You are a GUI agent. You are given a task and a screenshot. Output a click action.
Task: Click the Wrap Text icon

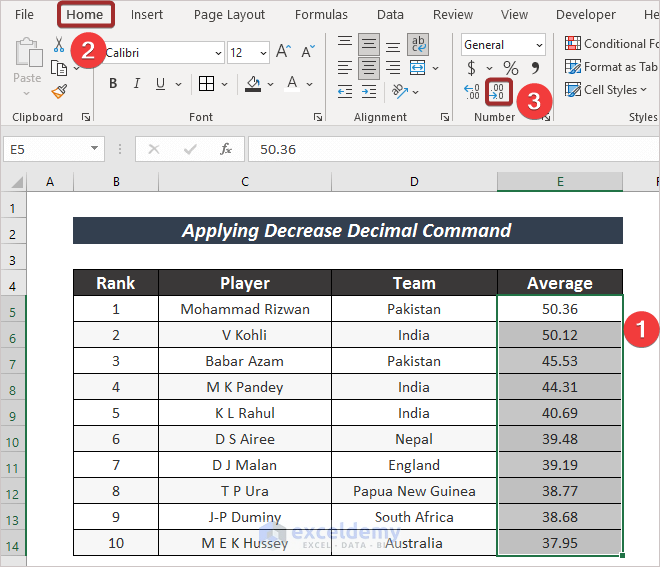click(x=418, y=44)
